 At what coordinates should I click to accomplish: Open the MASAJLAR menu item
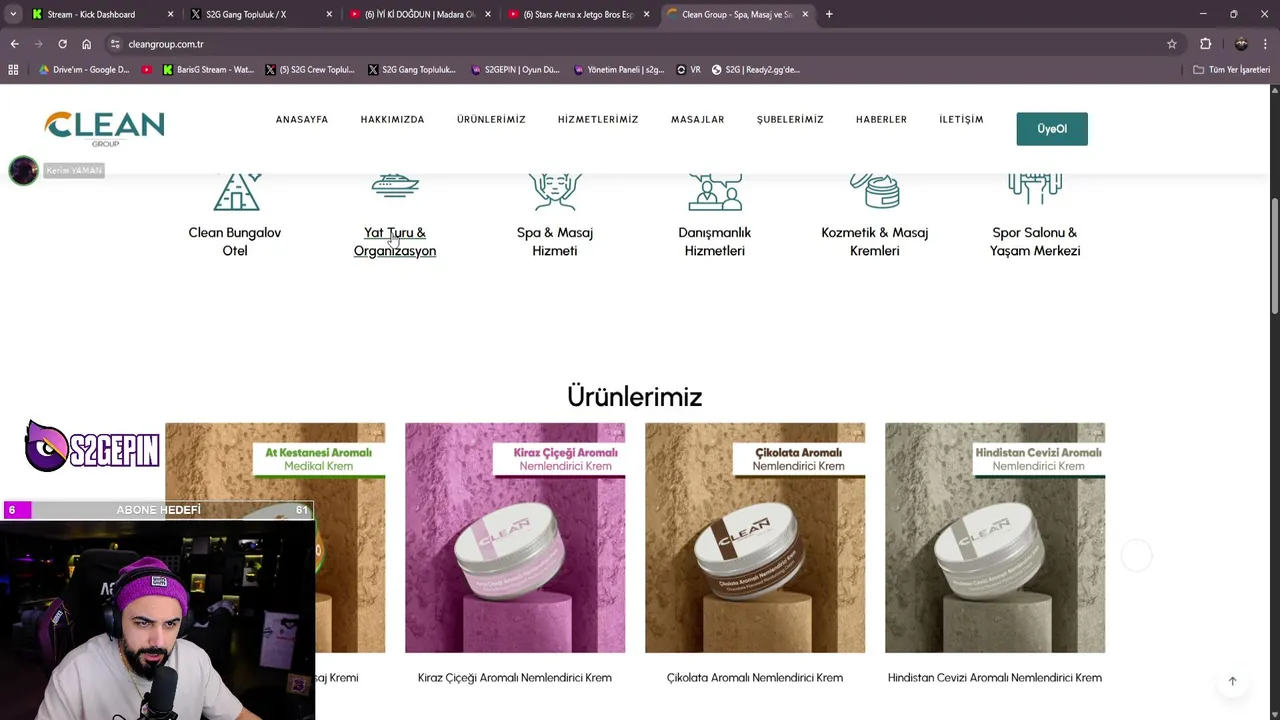697,119
